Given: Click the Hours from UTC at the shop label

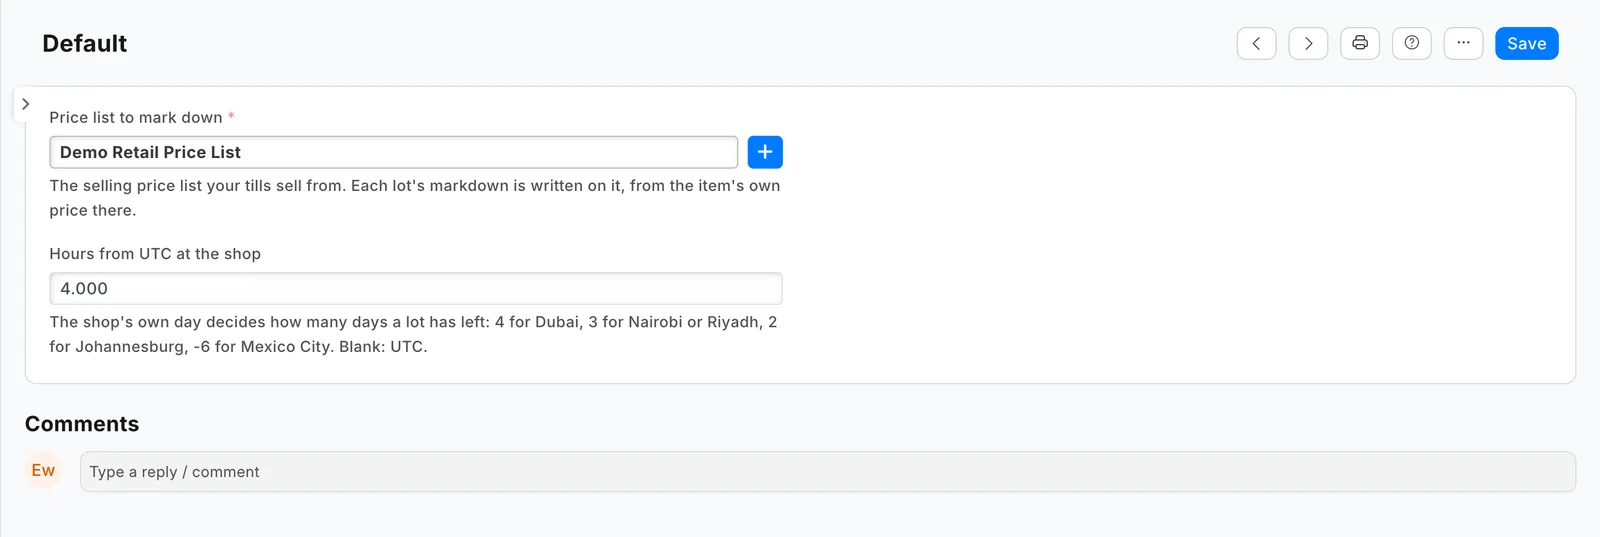Looking at the screenshot, I should [155, 254].
